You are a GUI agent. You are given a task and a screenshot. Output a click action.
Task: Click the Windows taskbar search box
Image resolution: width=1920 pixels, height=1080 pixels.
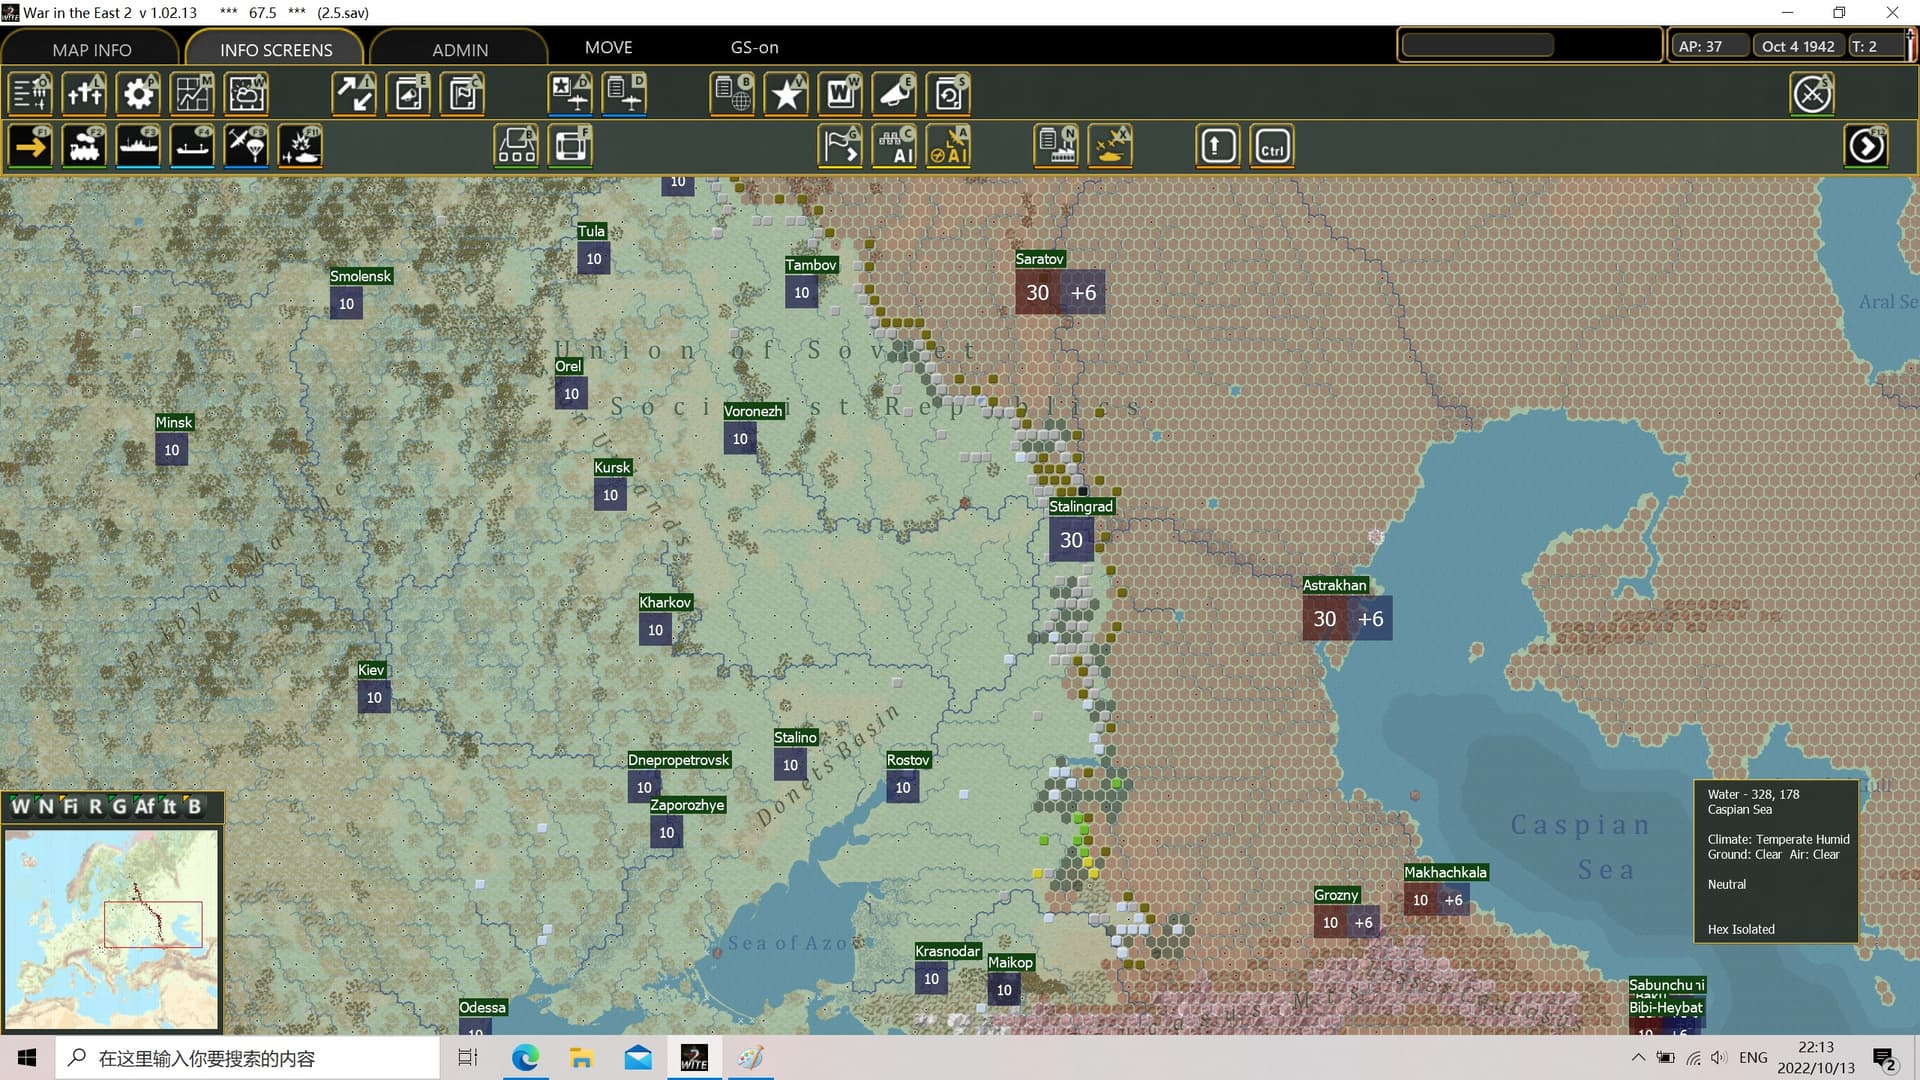(248, 1058)
